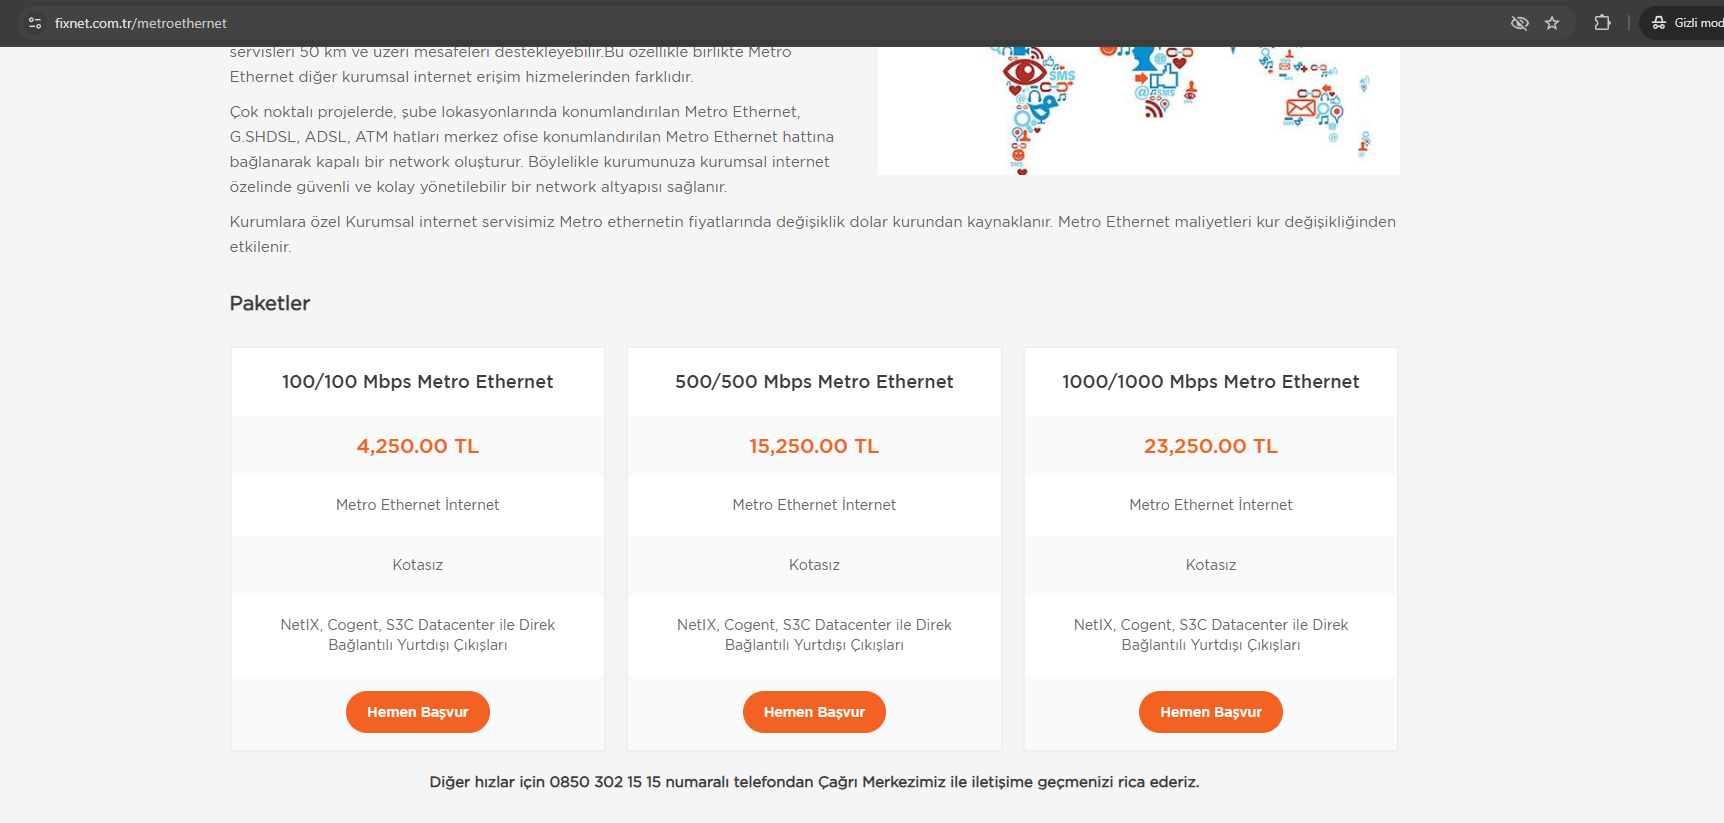This screenshot has height=823, width=1724.
Task: Click Kotasız row in the 100/100 Mbps card
Action: (417, 565)
